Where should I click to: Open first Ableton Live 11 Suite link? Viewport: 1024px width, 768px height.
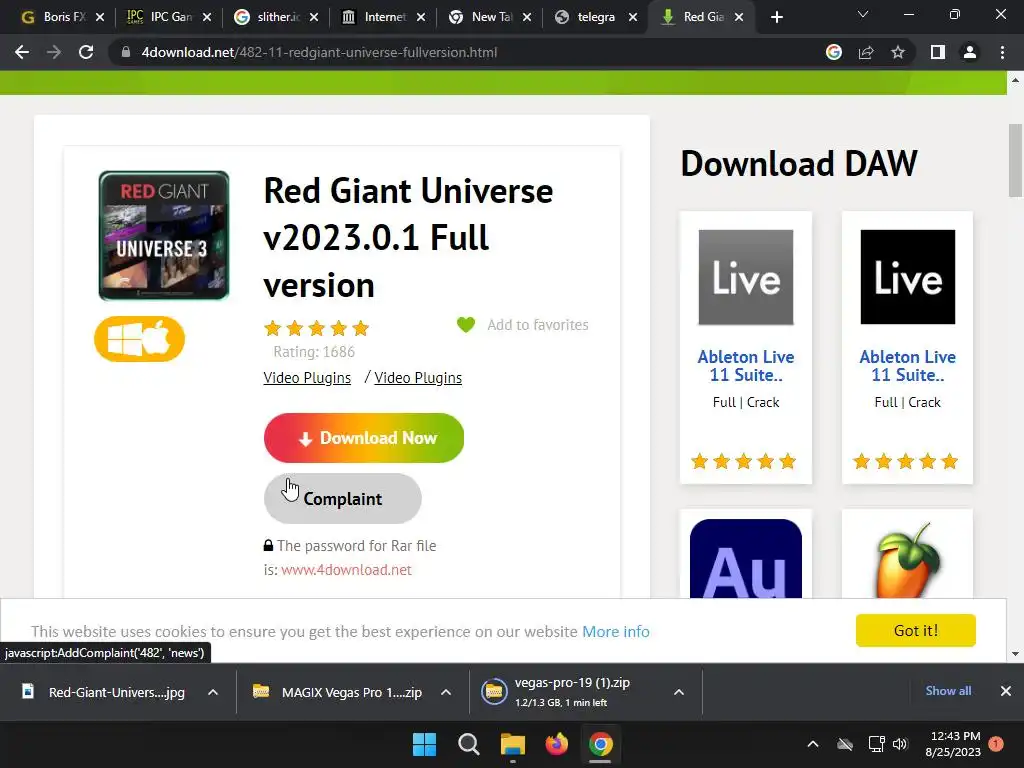[x=746, y=366]
